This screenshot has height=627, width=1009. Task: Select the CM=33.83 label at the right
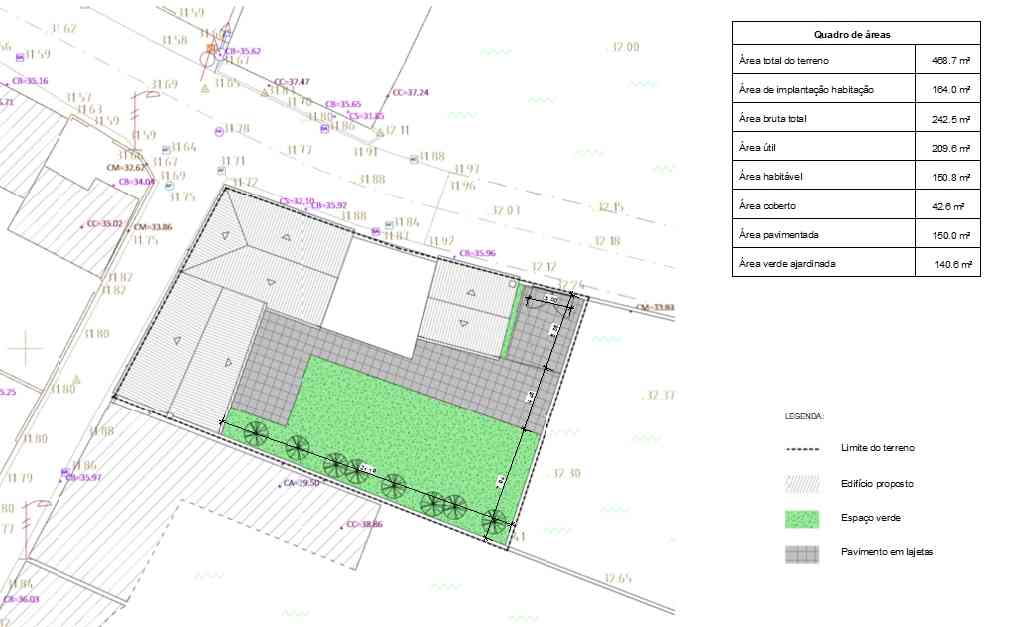[655, 307]
